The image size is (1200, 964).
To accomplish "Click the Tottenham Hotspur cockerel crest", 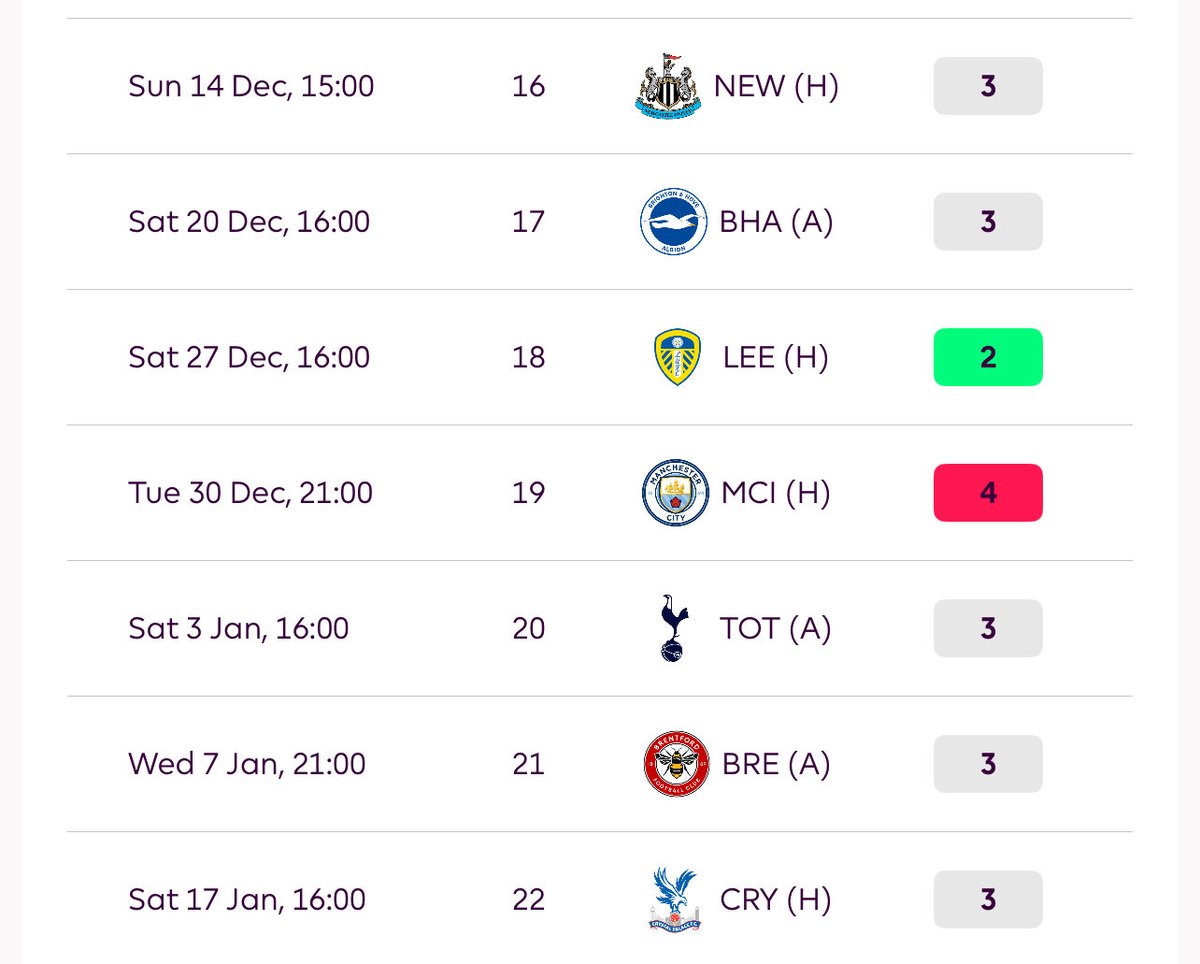I will tap(673, 628).
